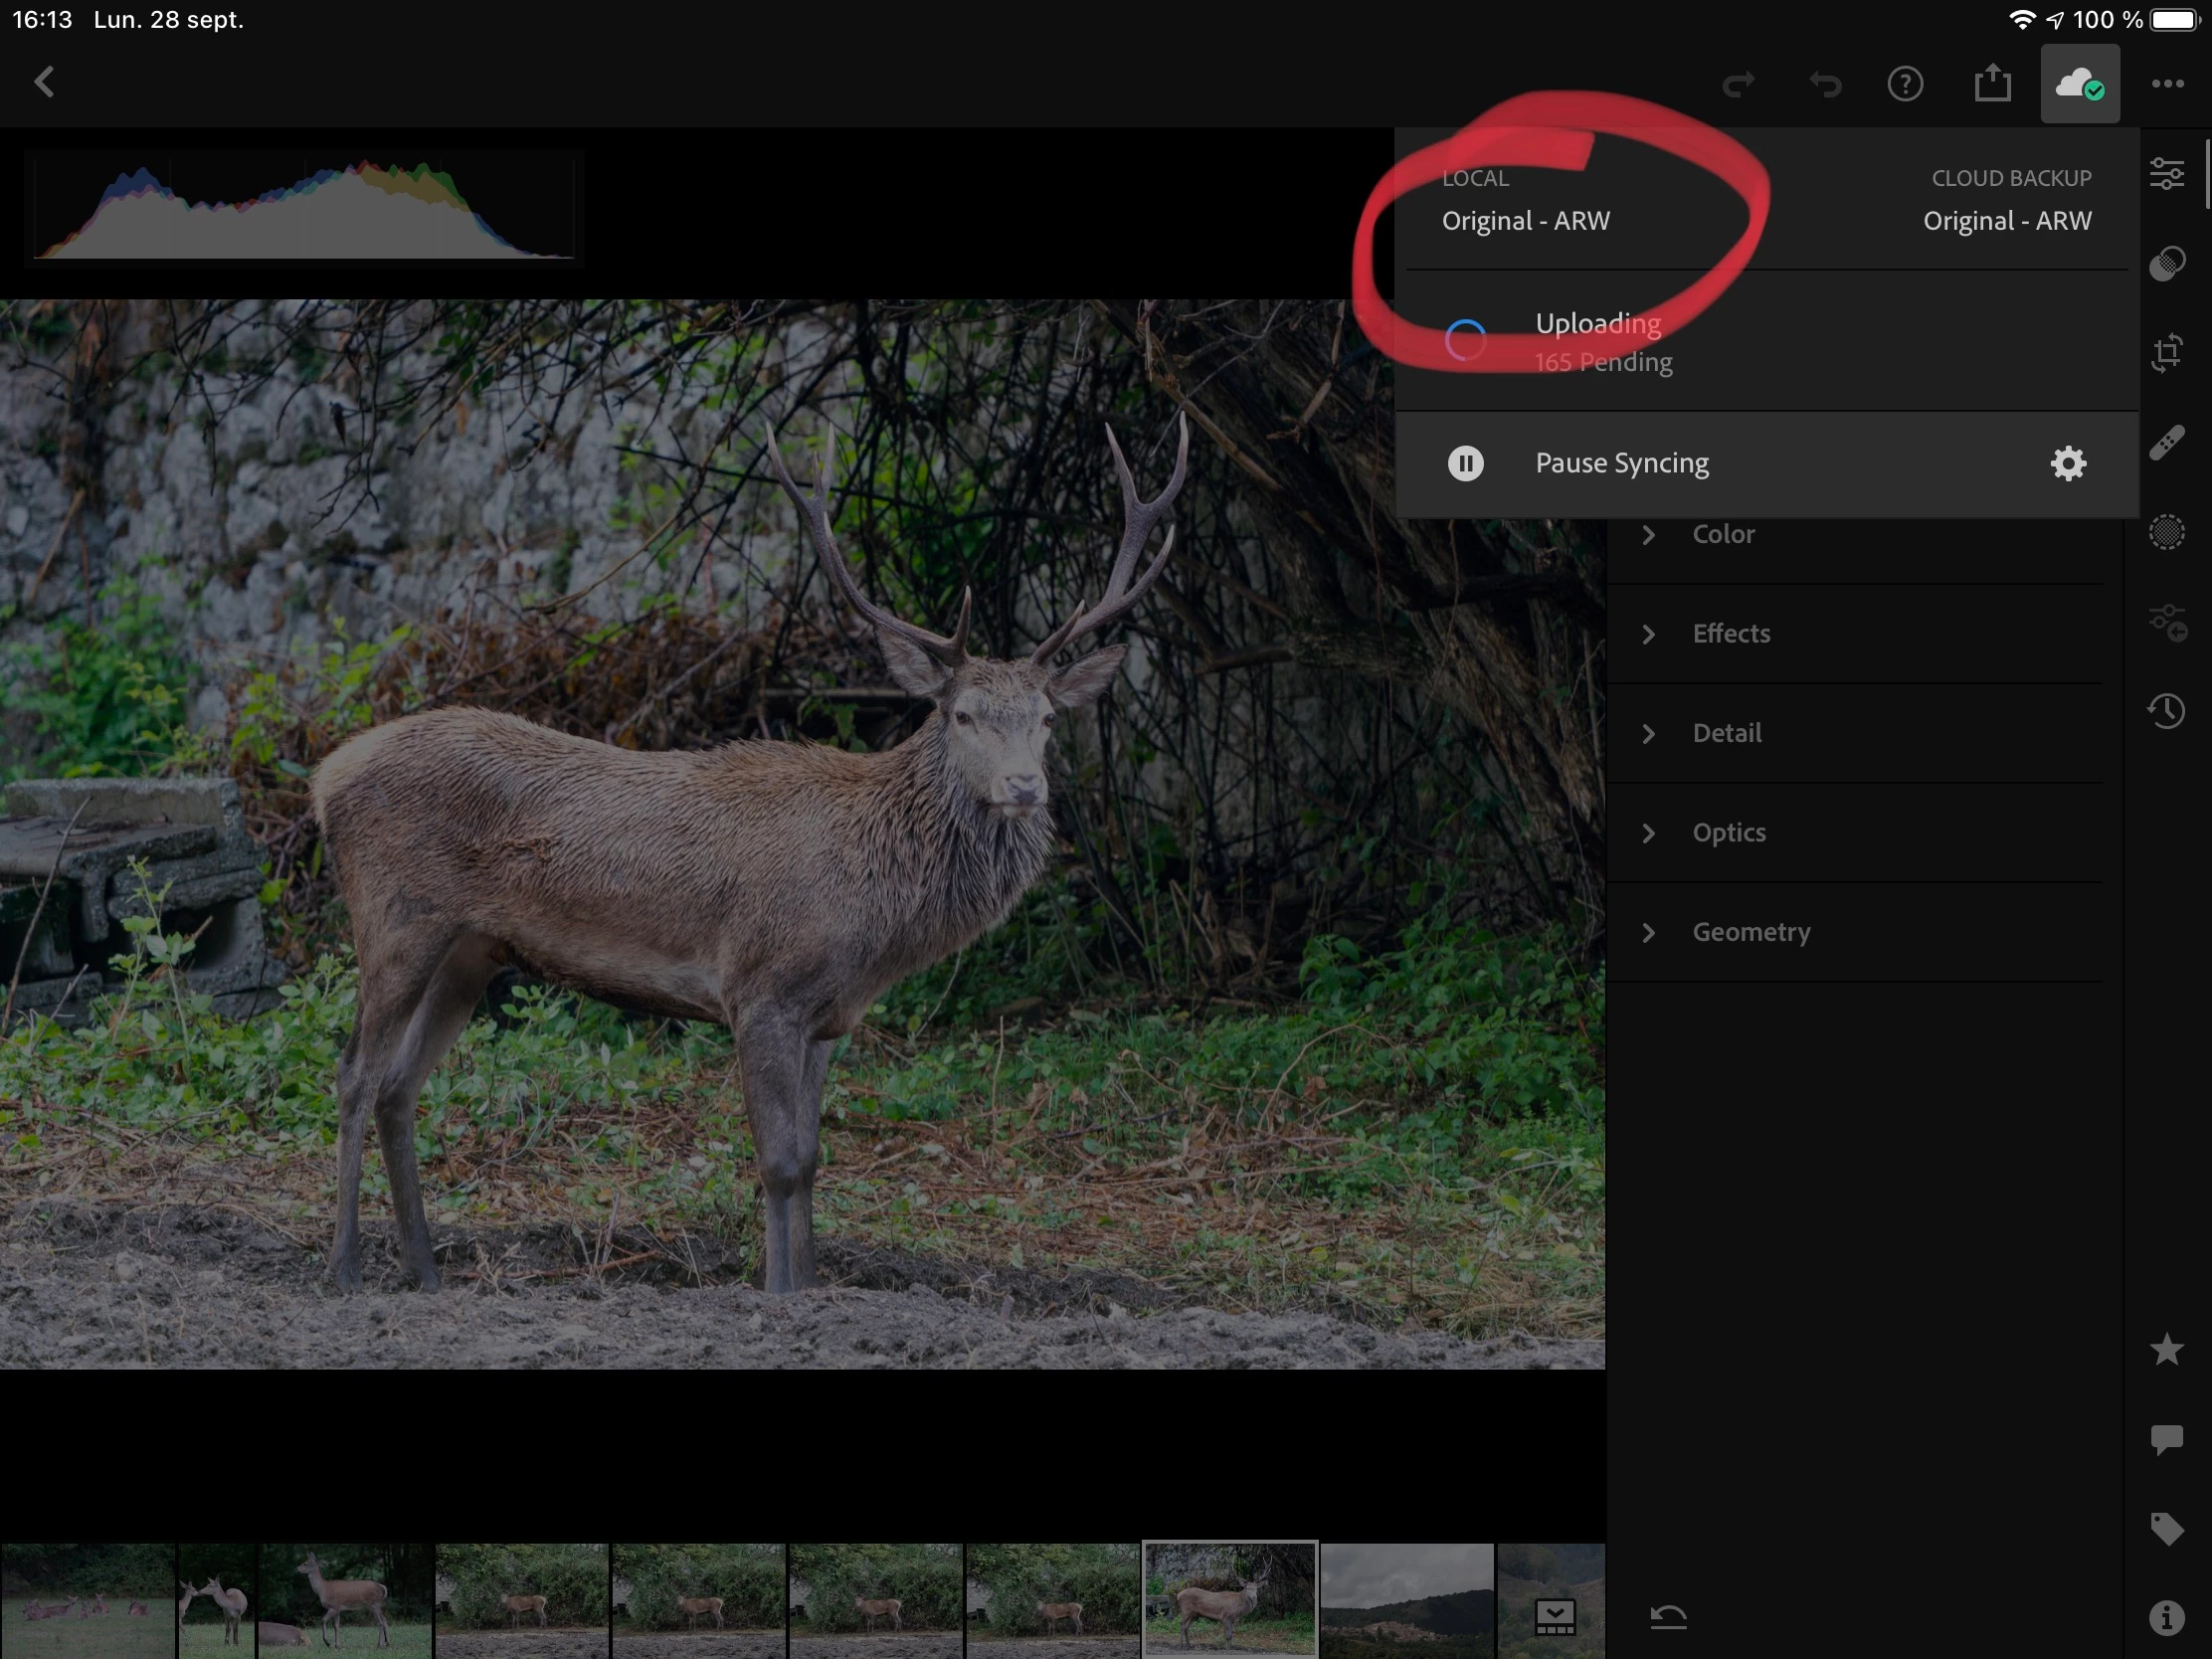
Task: Open the share export icon
Action: 1992,83
